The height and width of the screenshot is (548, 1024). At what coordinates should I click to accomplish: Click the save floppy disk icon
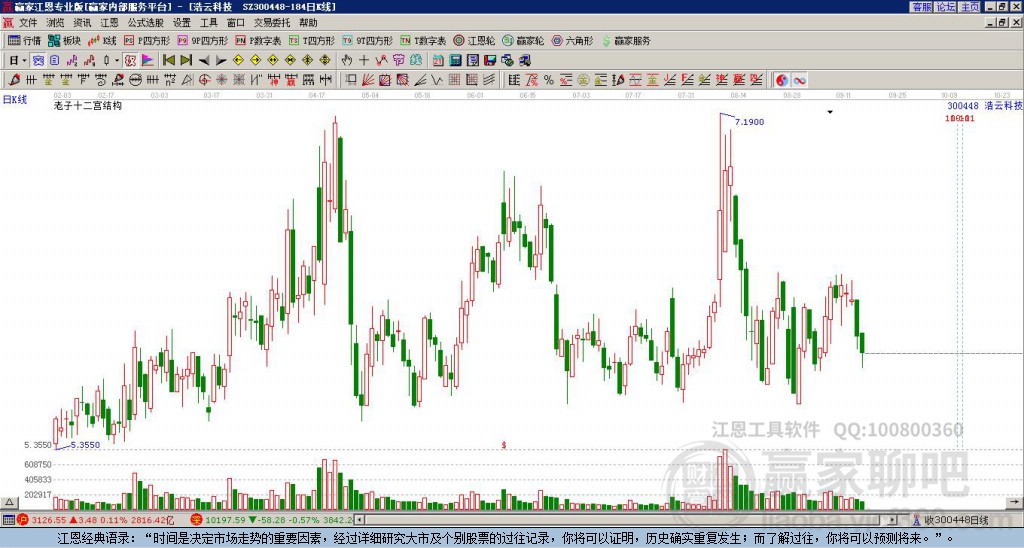point(490,60)
